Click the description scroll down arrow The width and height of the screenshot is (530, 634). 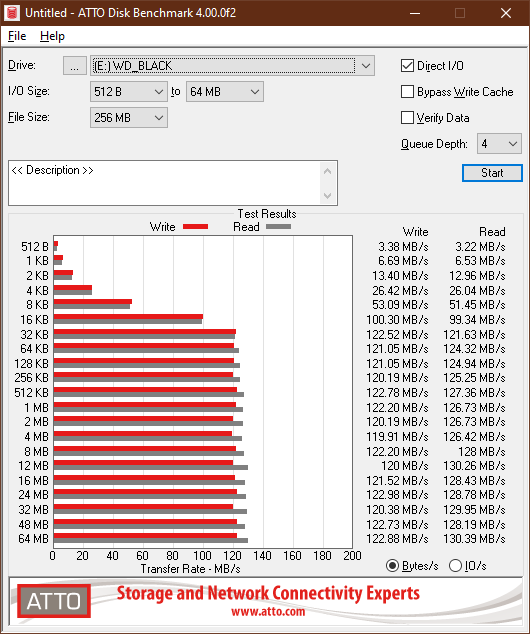tap(327, 196)
